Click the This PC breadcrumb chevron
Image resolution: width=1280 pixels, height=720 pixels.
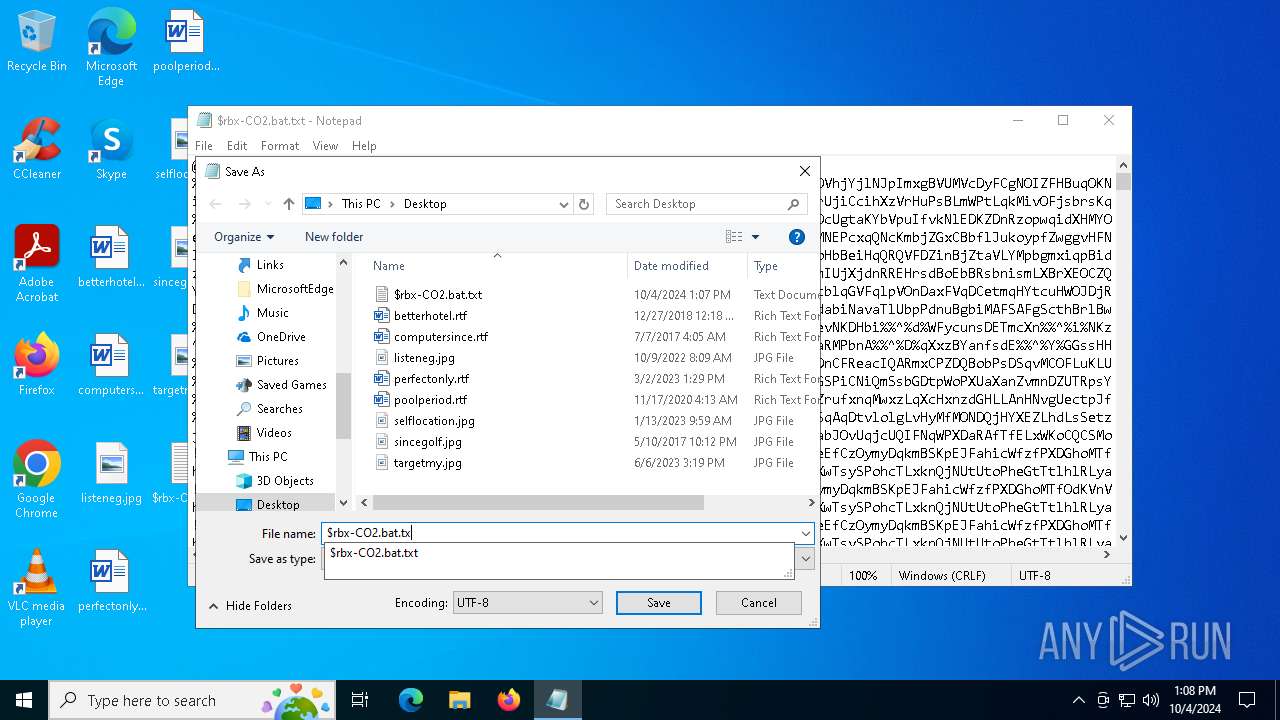pyautogui.click(x=392, y=204)
